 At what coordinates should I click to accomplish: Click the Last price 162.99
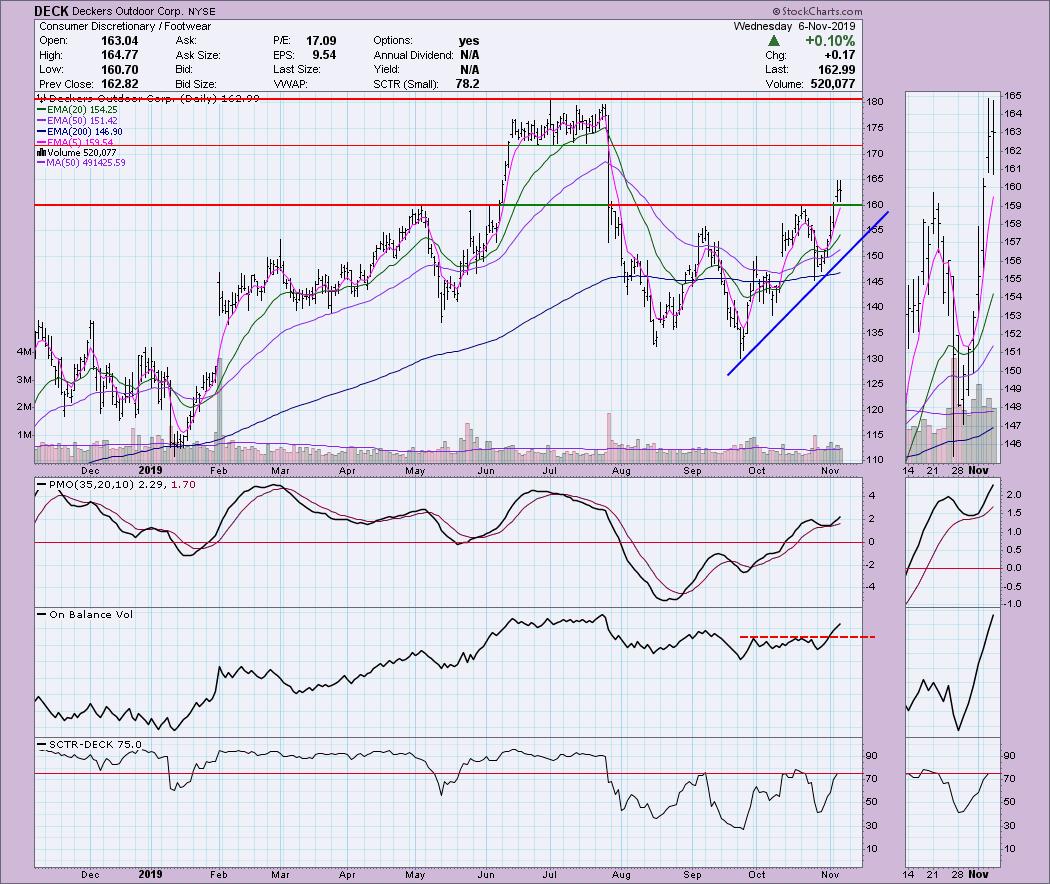[x=836, y=70]
